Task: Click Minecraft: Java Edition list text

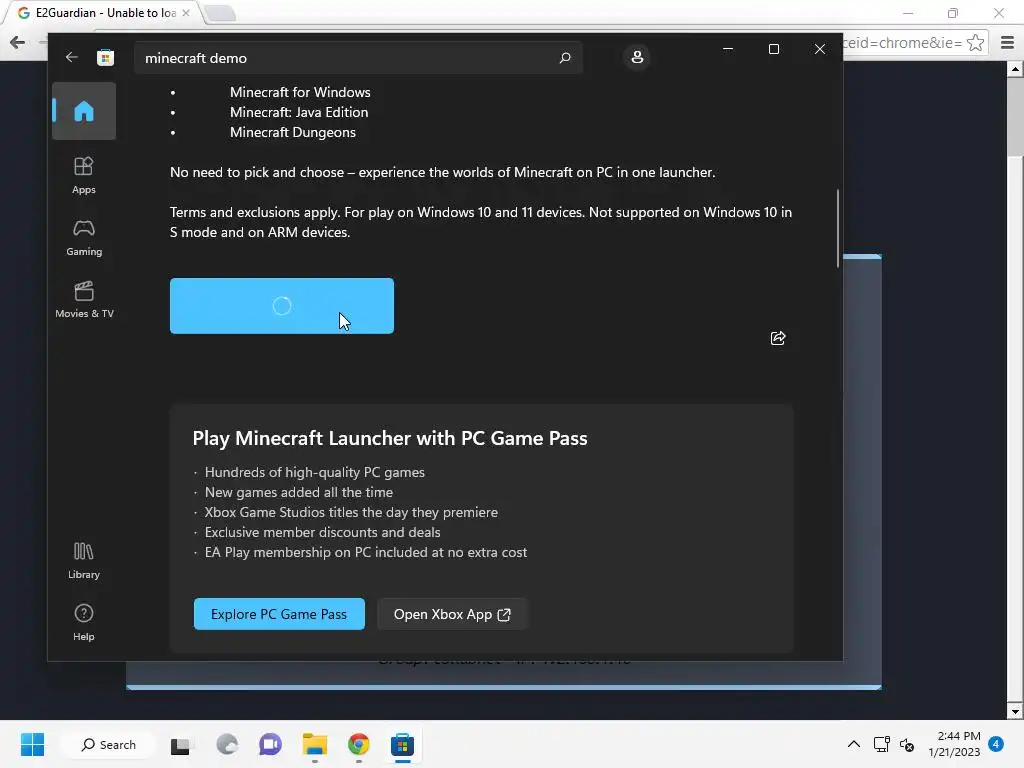Action: tap(299, 112)
